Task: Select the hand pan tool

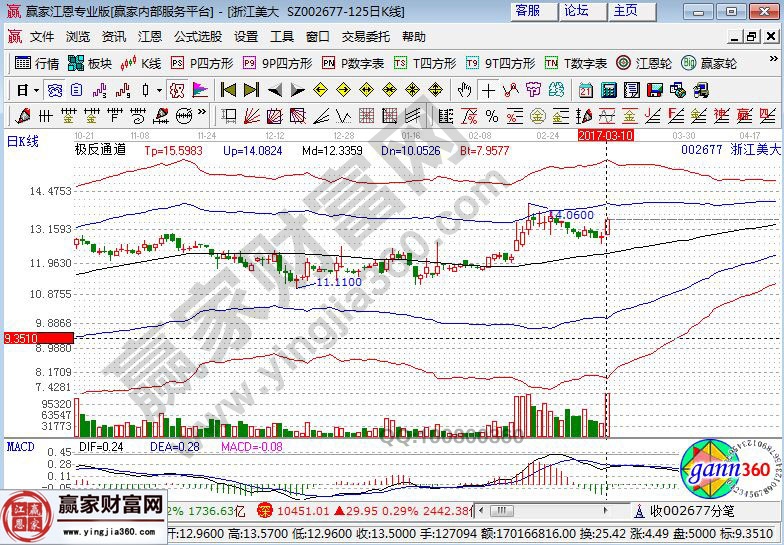Action: 464,90
